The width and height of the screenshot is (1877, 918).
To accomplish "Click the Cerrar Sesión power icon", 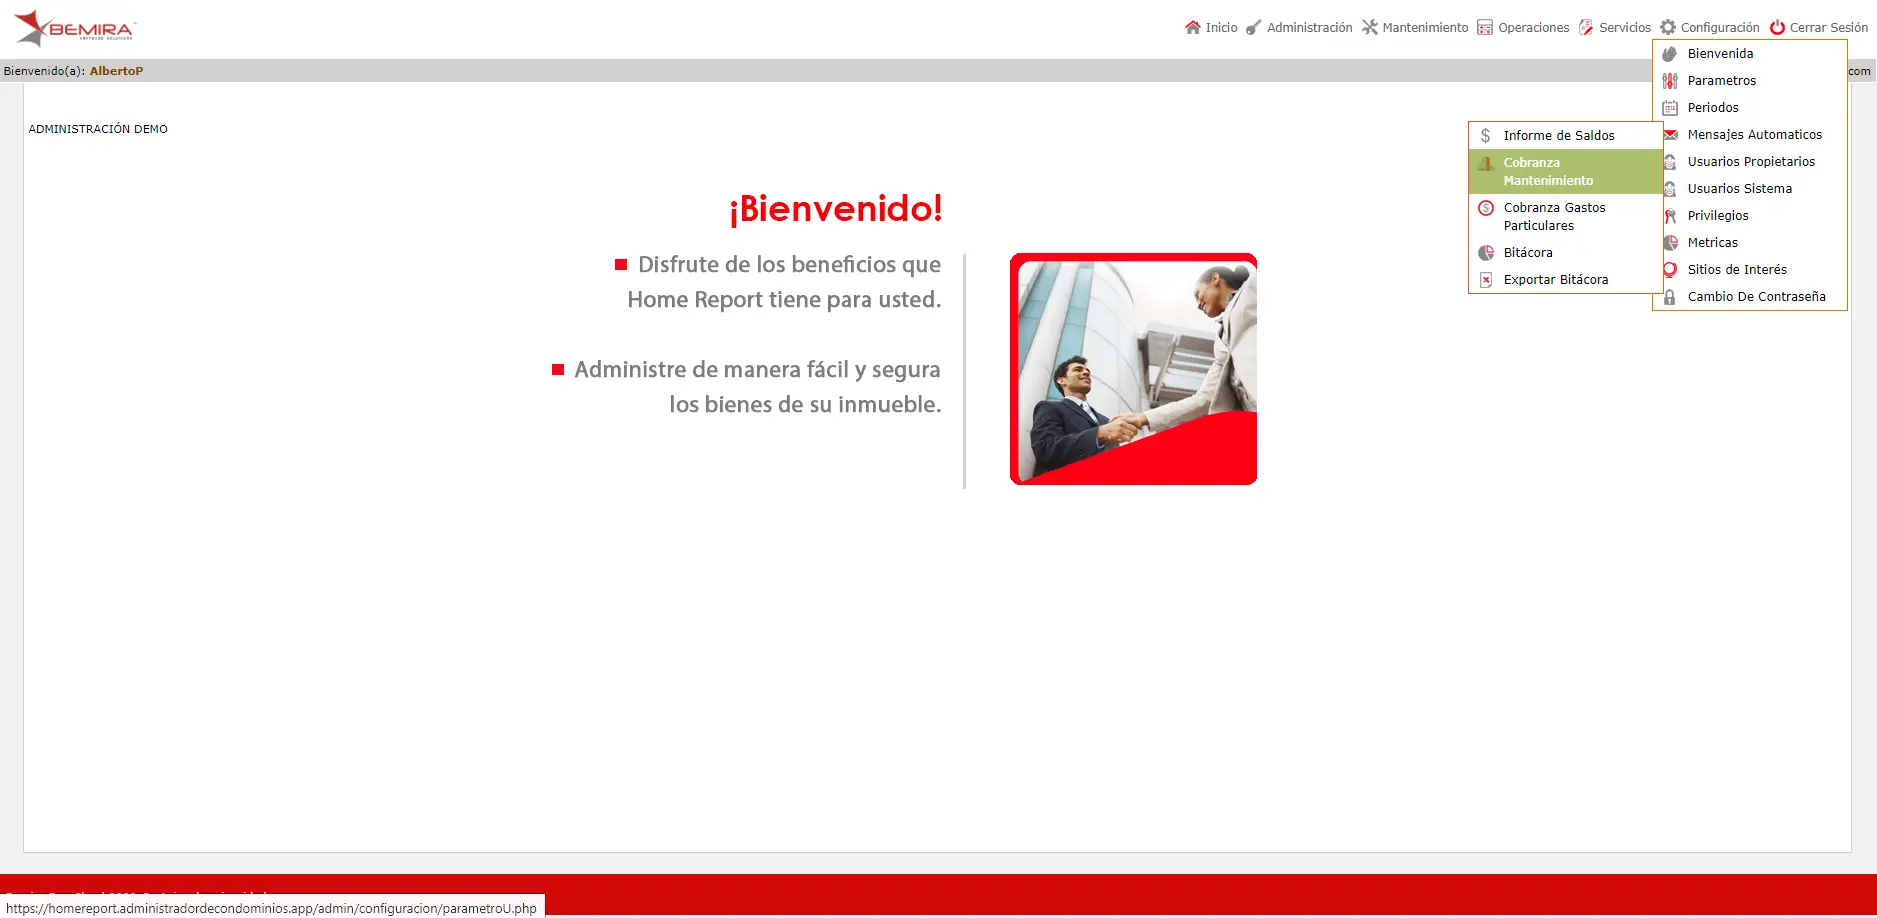I will click(x=1777, y=27).
